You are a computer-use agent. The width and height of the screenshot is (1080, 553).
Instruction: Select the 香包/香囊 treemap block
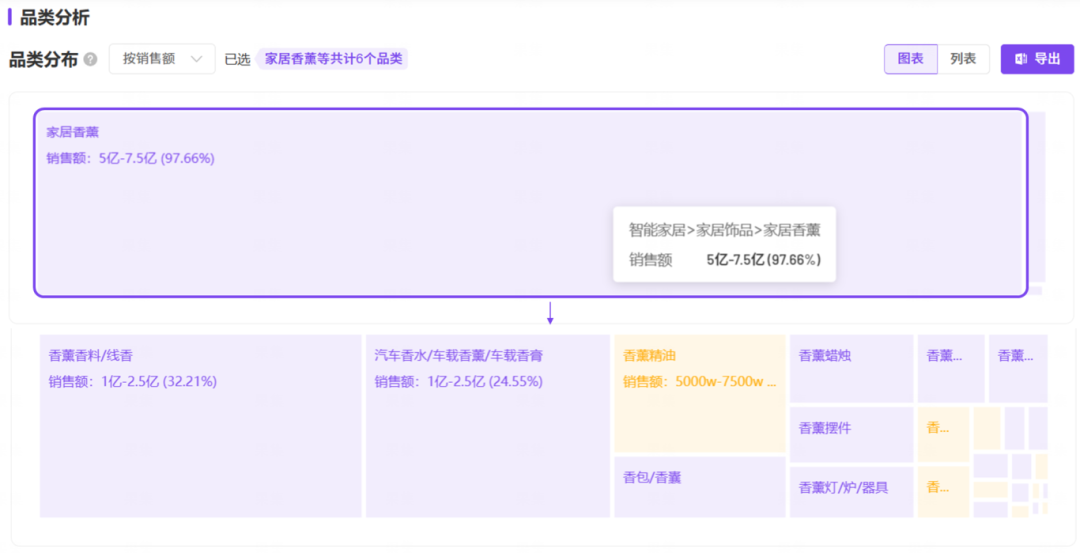pos(700,487)
